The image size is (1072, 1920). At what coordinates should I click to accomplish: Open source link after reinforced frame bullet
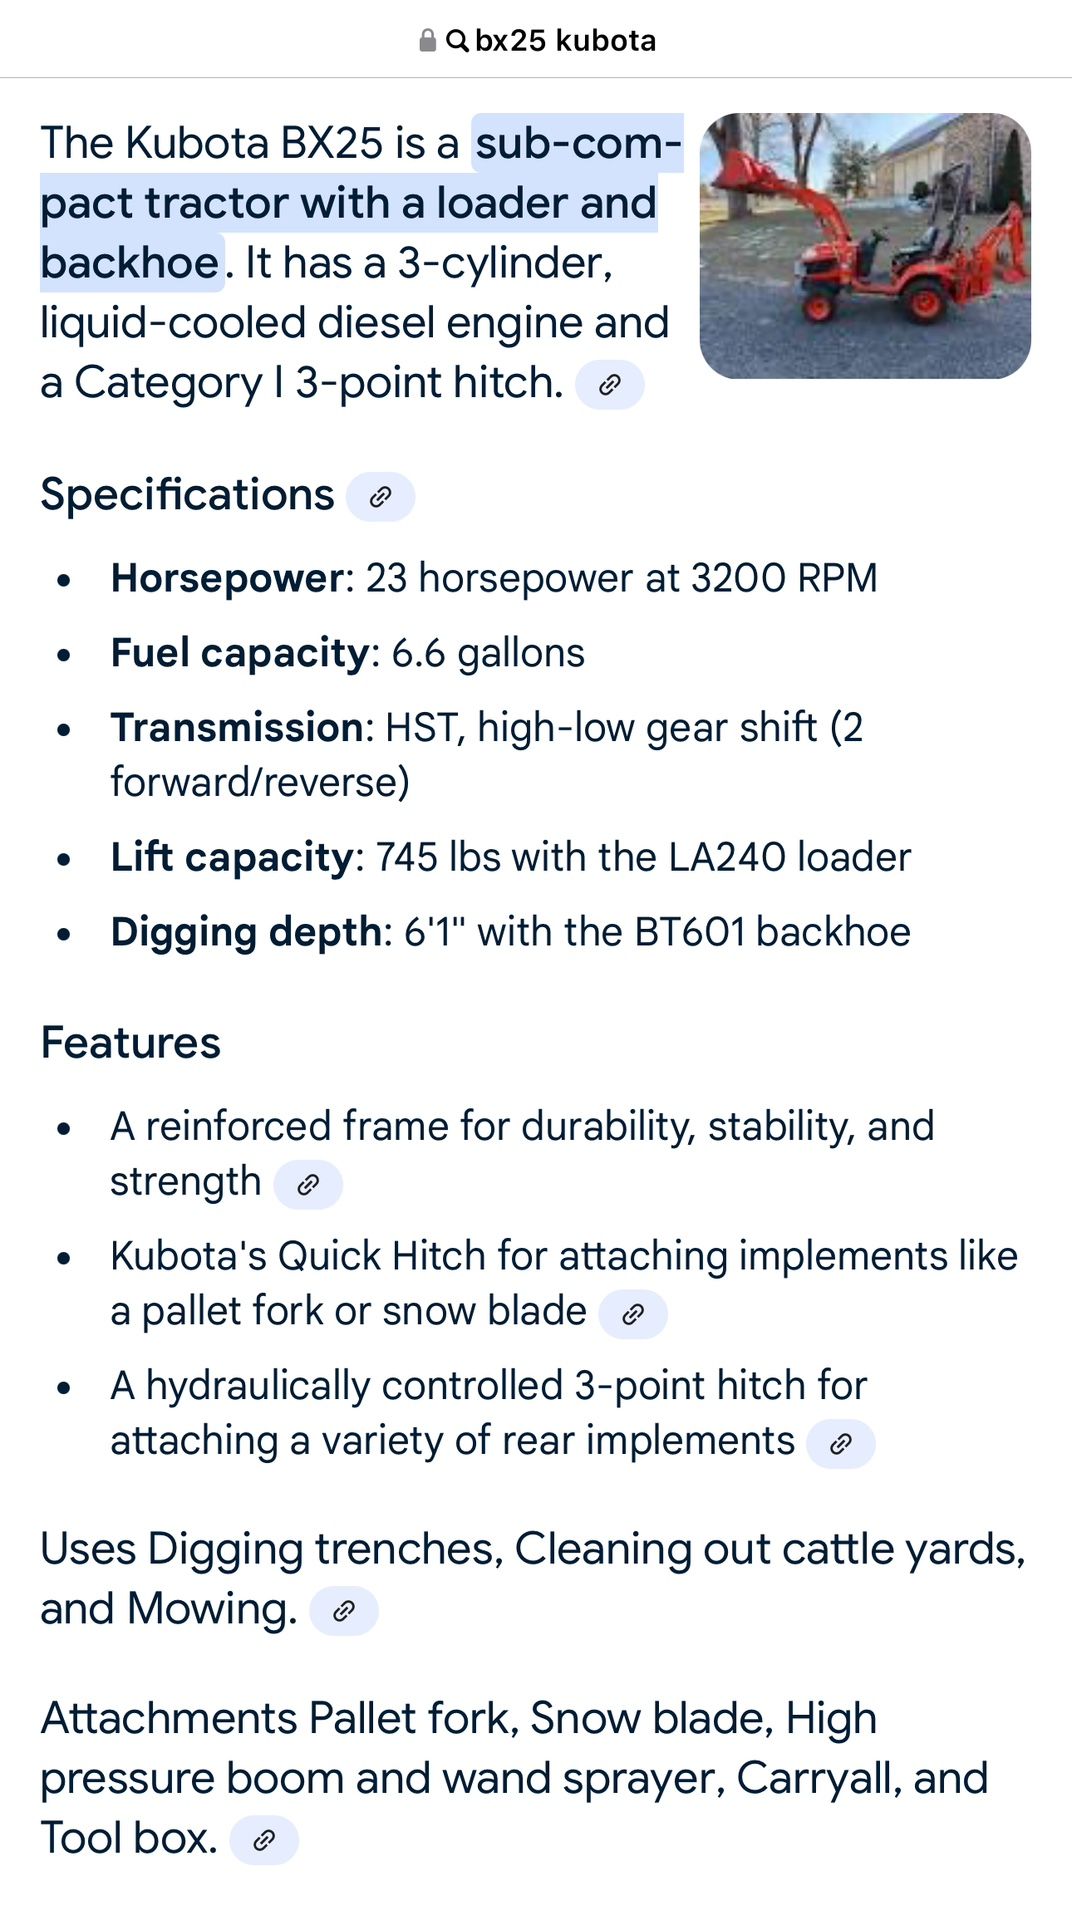tap(308, 1185)
